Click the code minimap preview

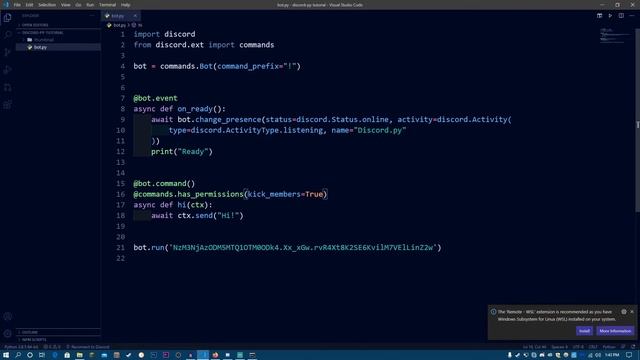[x=615, y=35]
